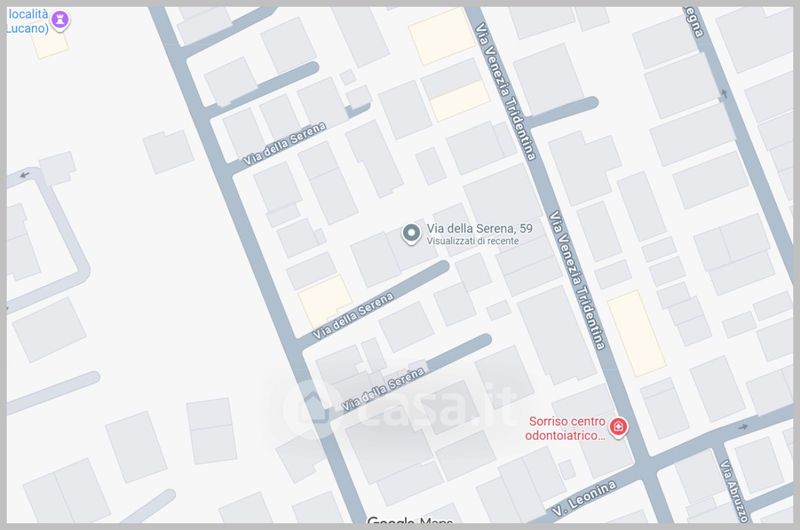Image resolution: width=800 pixels, height=530 pixels.
Task: Select the Via Abruzzo street label
Action: (x=734, y=491)
